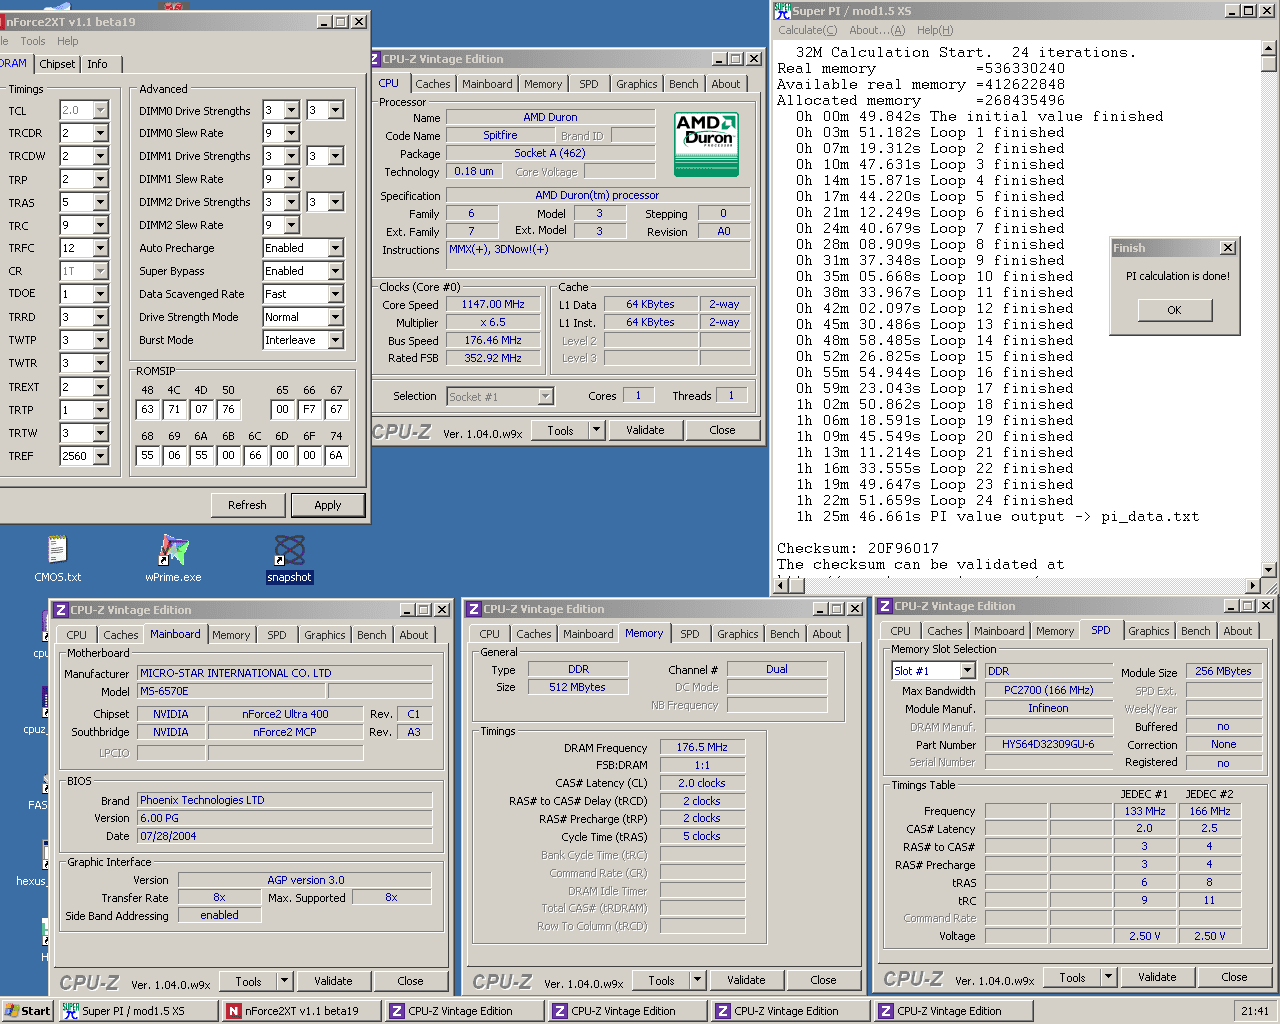Select Core Speed value 1147.00 MHz
This screenshot has height=1024, width=1280.
(493, 305)
